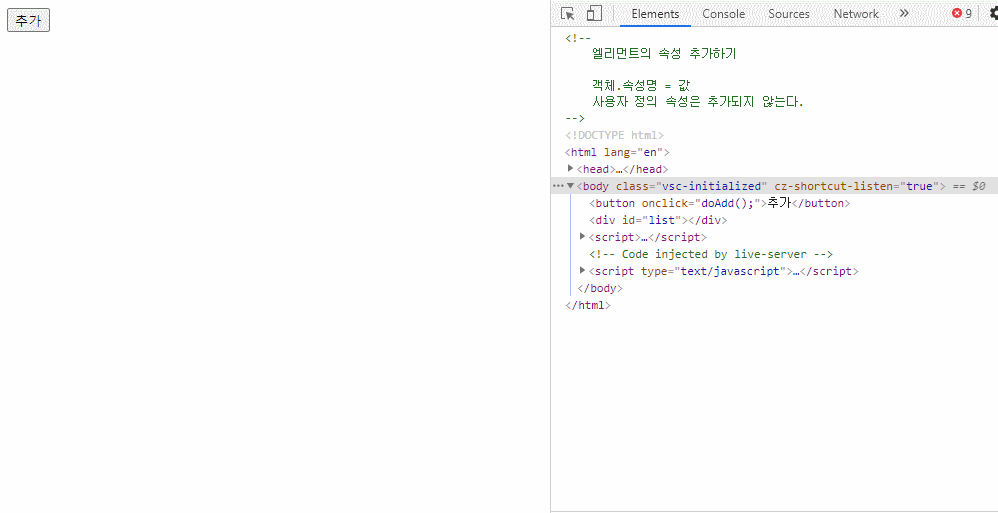Open the Sources tab
The image size is (998, 513).
[789, 14]
